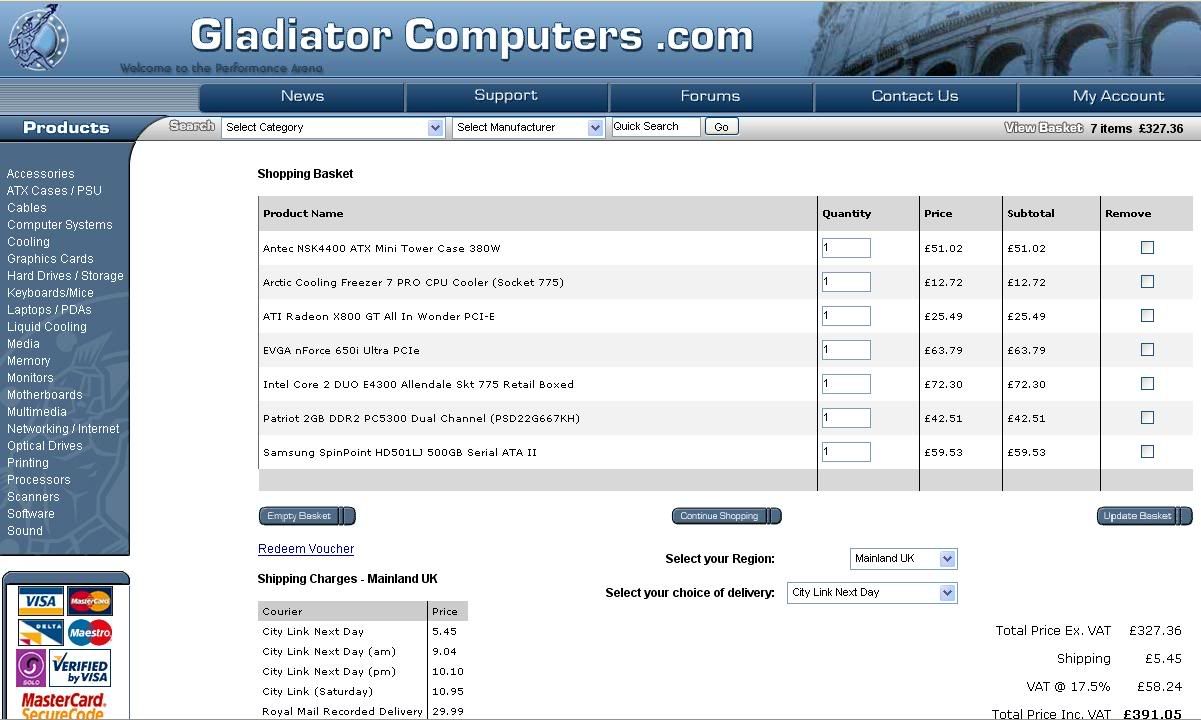The image size is (1201, 720).
Task: Click the Delta card icon
Action: pos(41,633)
